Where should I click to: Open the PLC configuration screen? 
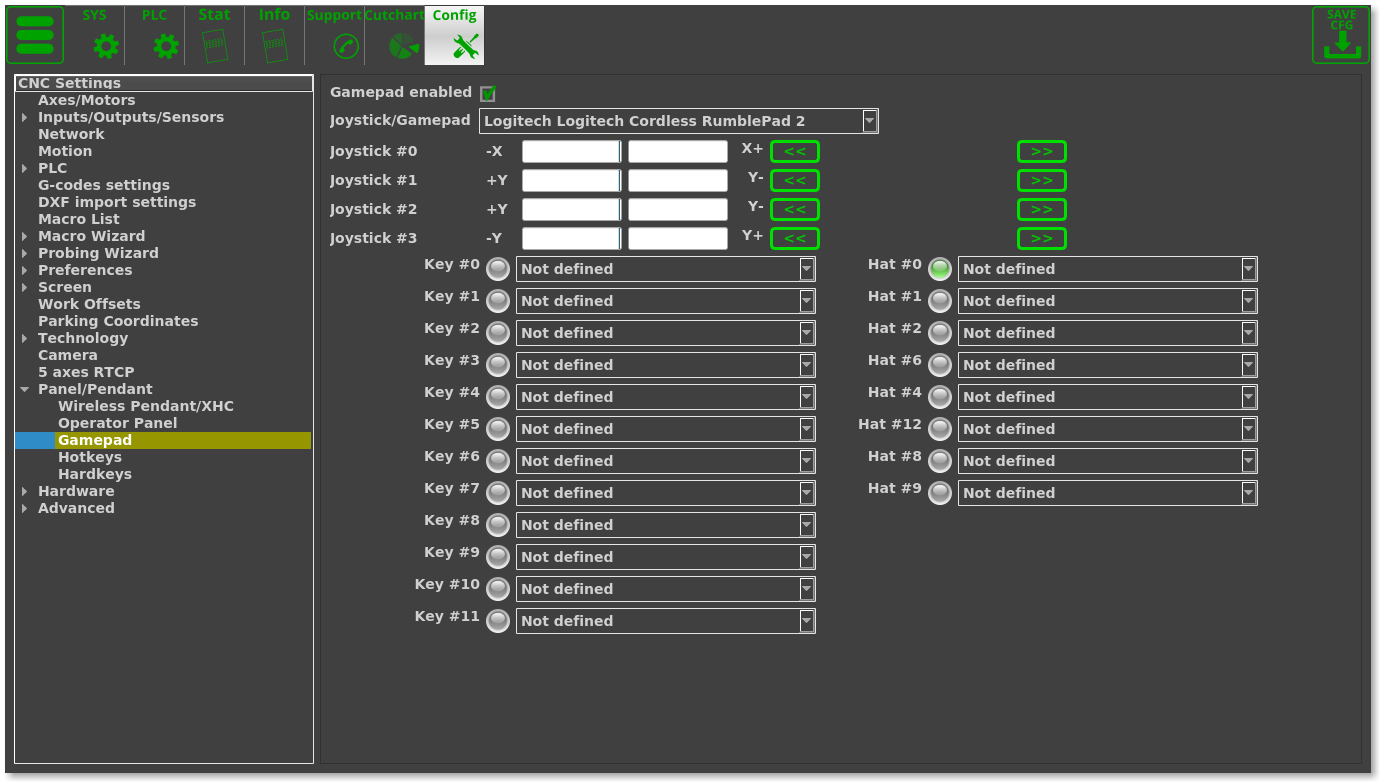(x=154, y=35)
